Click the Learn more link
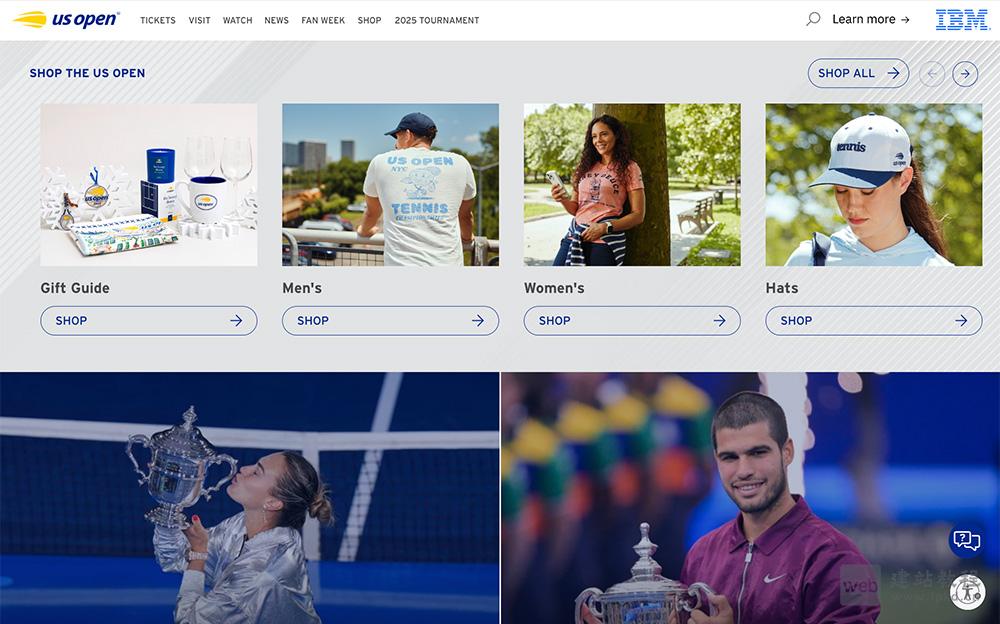This screenshot has width=1000, height=624. pos(871,19)
